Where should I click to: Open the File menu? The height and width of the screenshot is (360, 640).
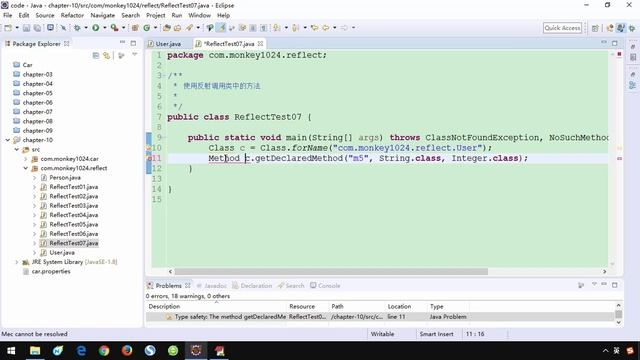point(8,15)
